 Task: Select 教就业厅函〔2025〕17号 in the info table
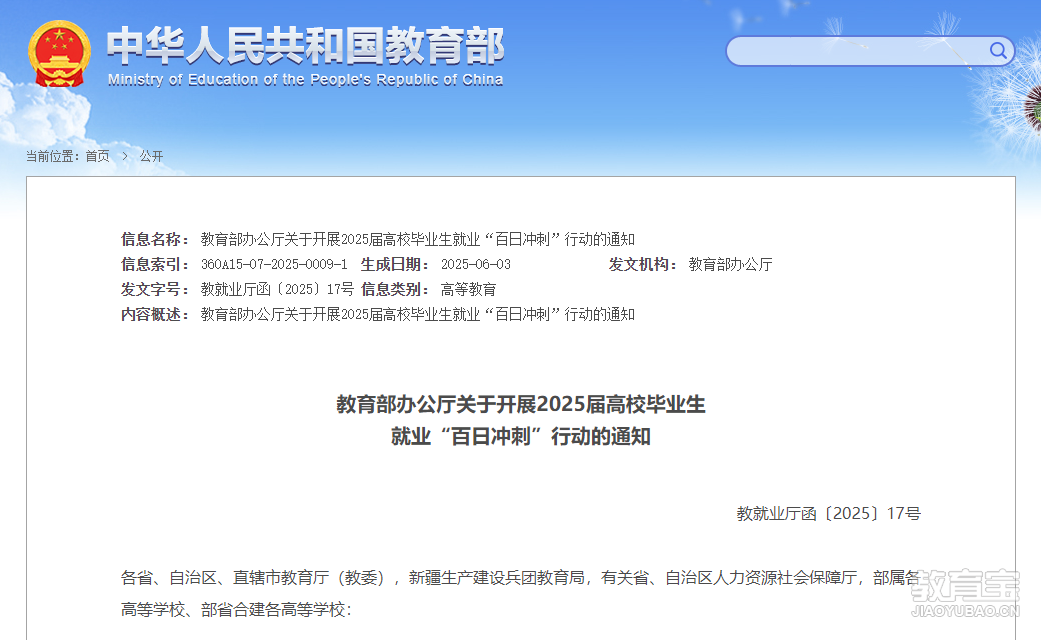coord(278,289)
